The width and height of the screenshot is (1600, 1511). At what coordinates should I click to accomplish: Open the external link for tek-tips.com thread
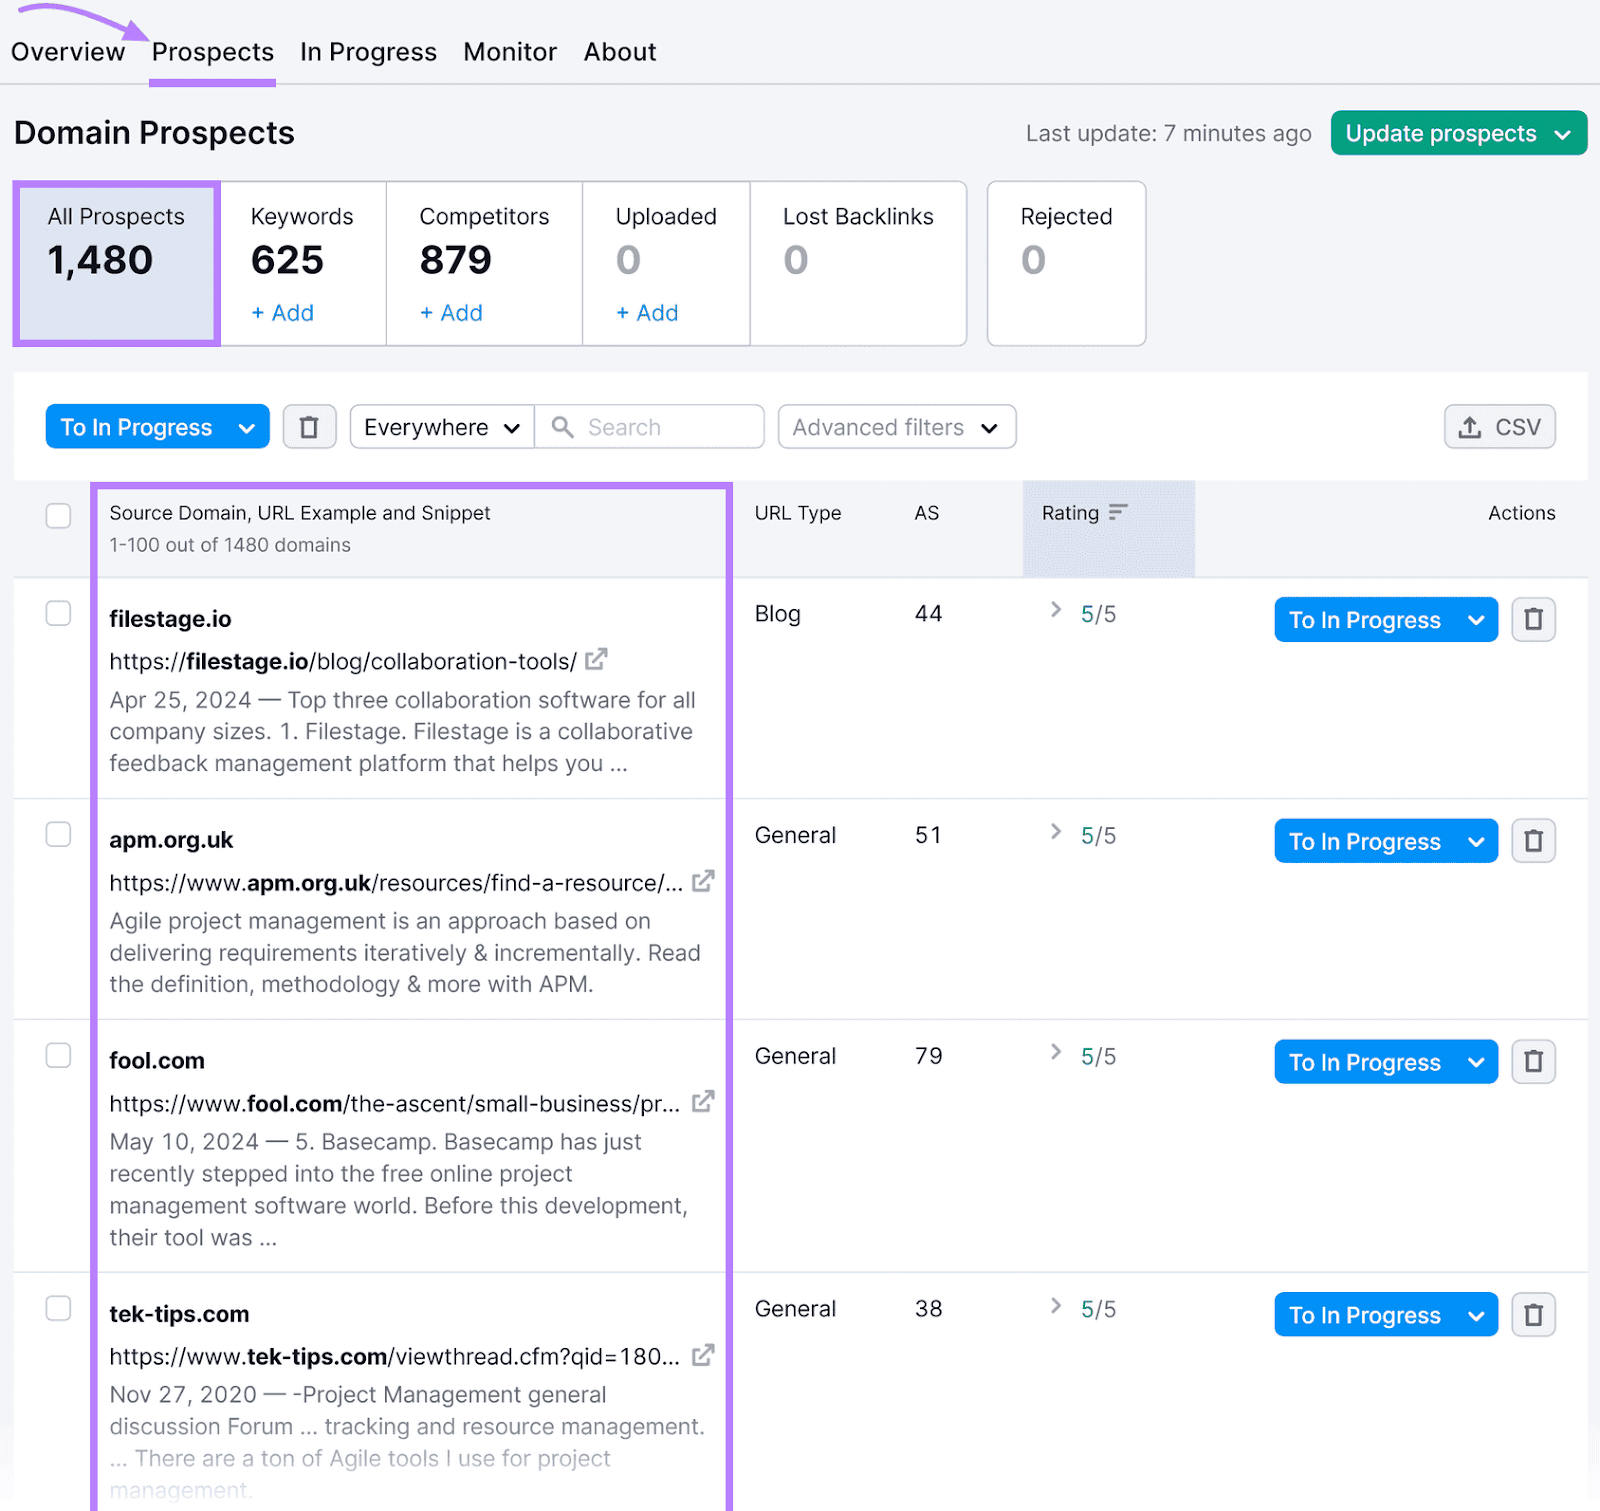pyautogui.click(x=703, y=1356)
